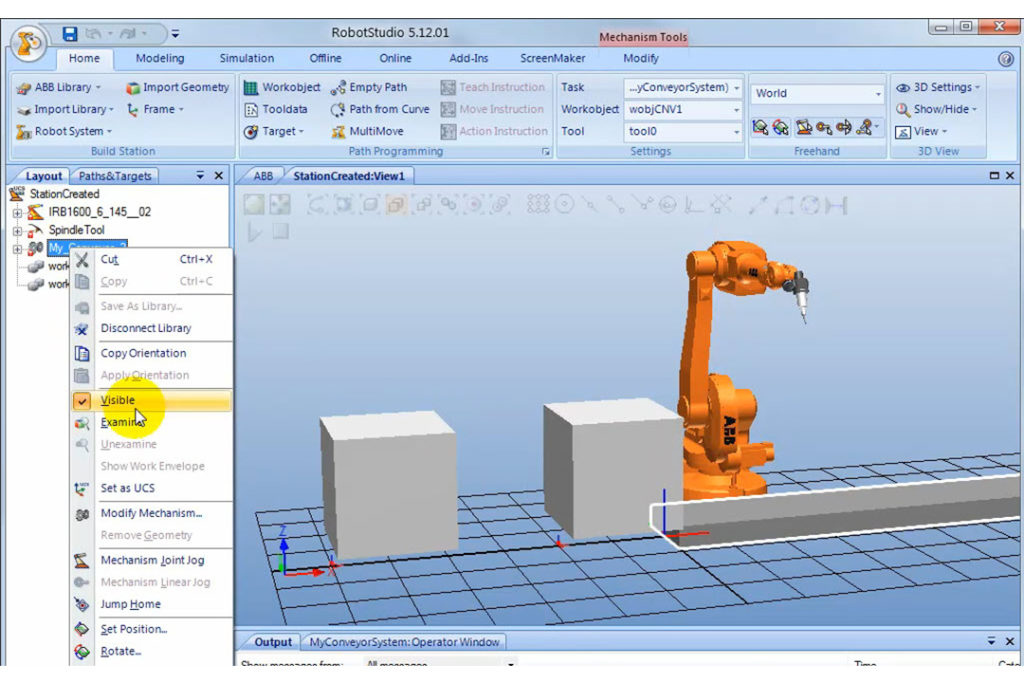The height and width of the screenshot is (683, 1024).
Task: Select the Output panel tab
Action: [273, 643]
